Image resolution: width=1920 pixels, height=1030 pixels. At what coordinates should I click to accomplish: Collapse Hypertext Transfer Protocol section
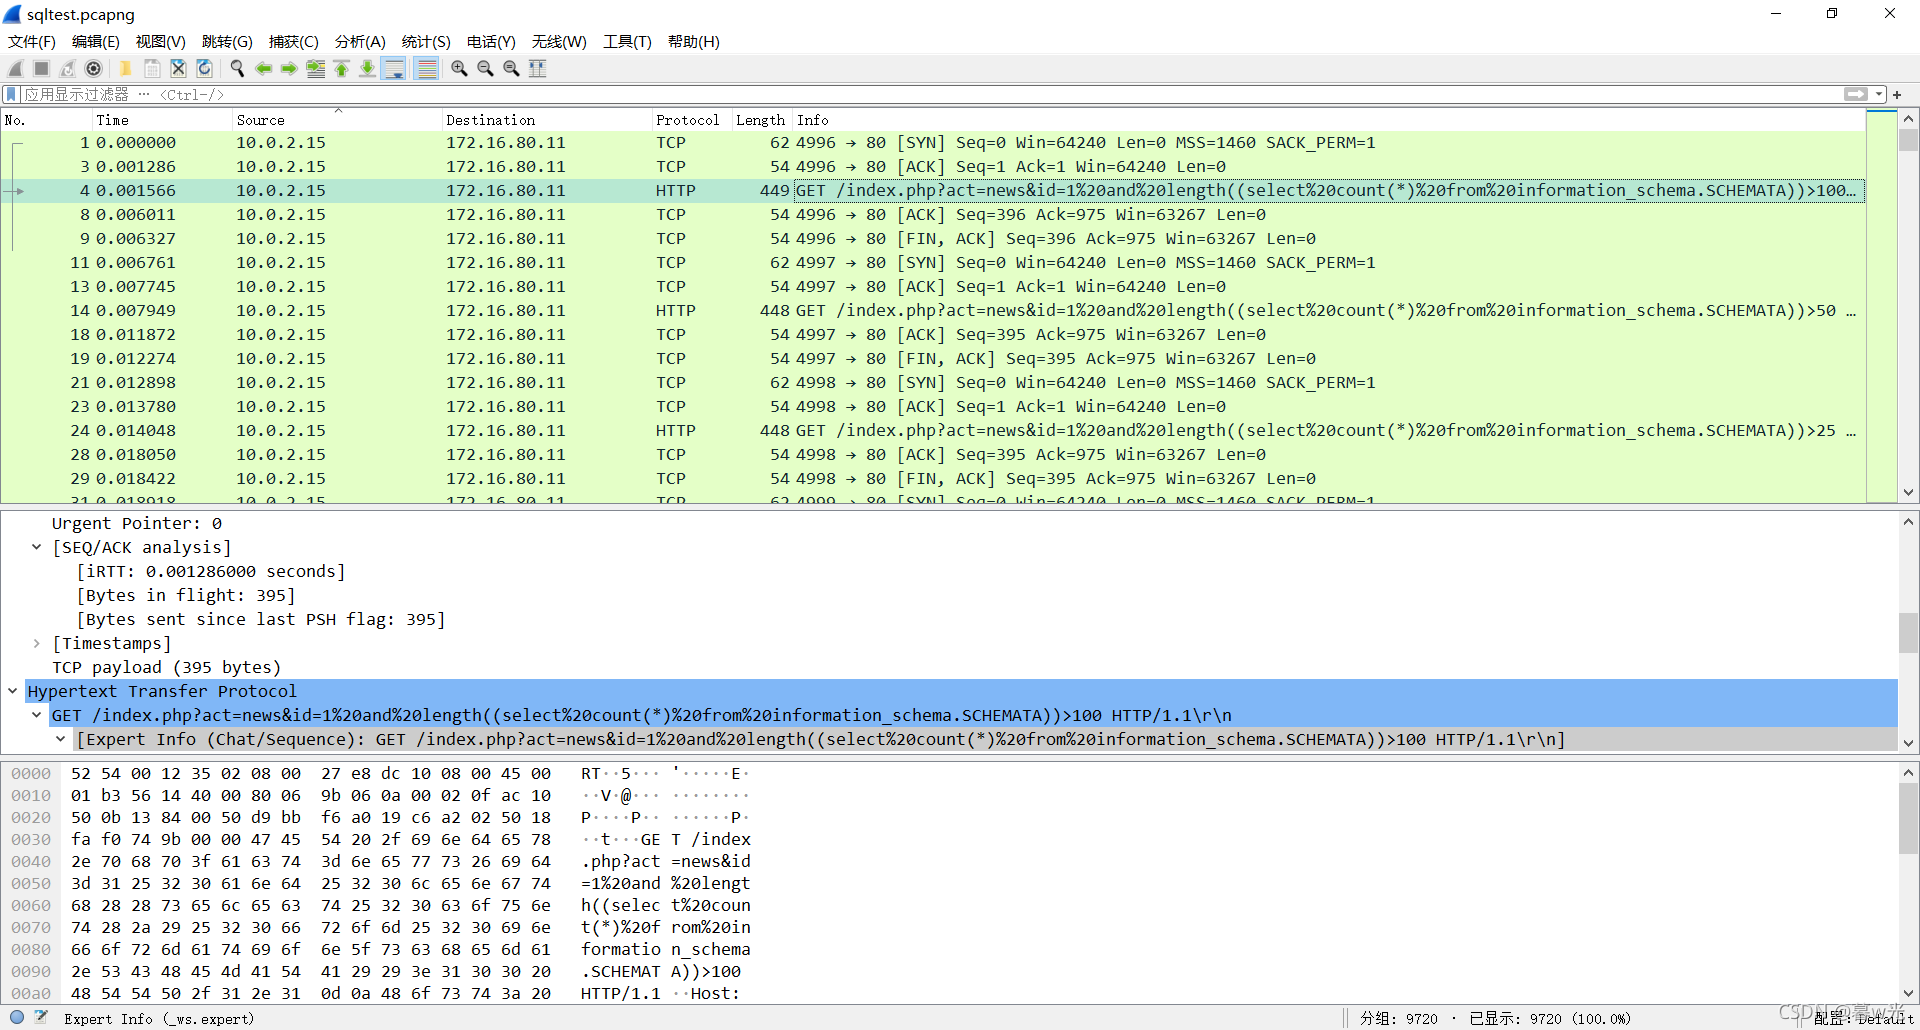pyautogui.click(x=12, y=691)
